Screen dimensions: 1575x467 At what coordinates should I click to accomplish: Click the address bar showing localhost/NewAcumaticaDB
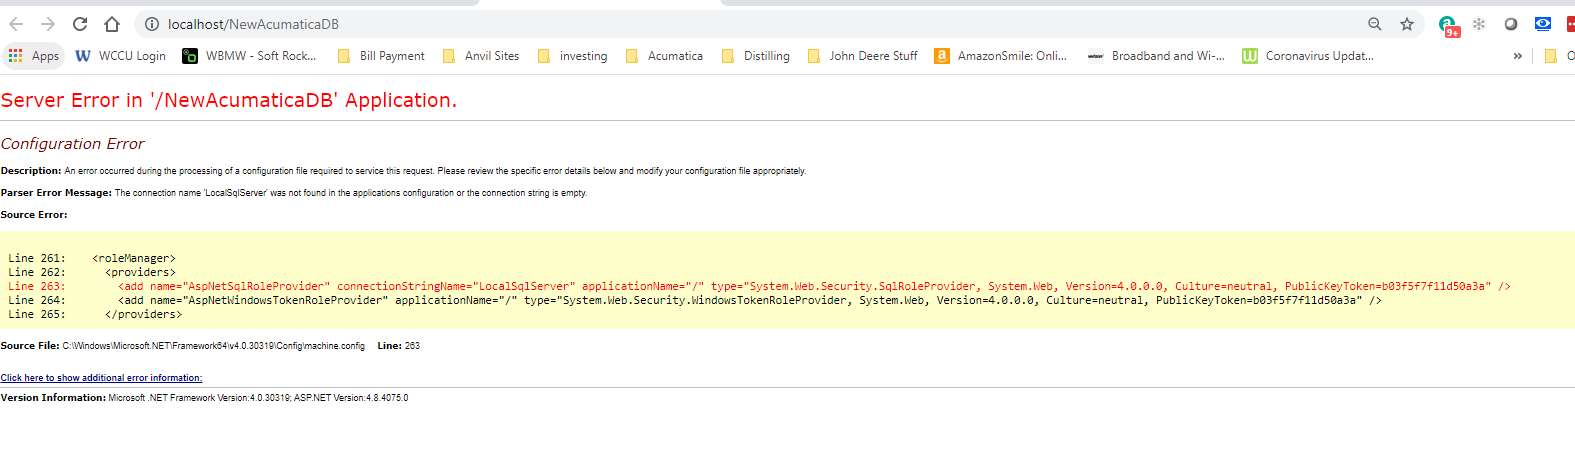point(700,24)
